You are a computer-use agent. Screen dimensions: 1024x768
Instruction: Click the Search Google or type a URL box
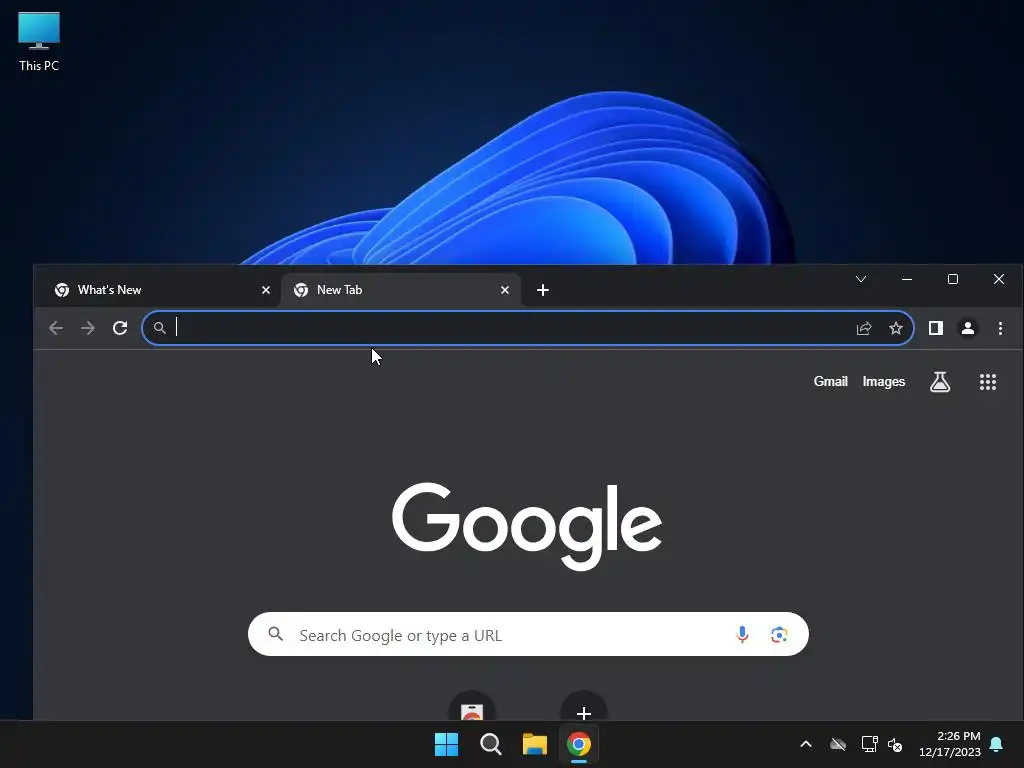(528, 634)
